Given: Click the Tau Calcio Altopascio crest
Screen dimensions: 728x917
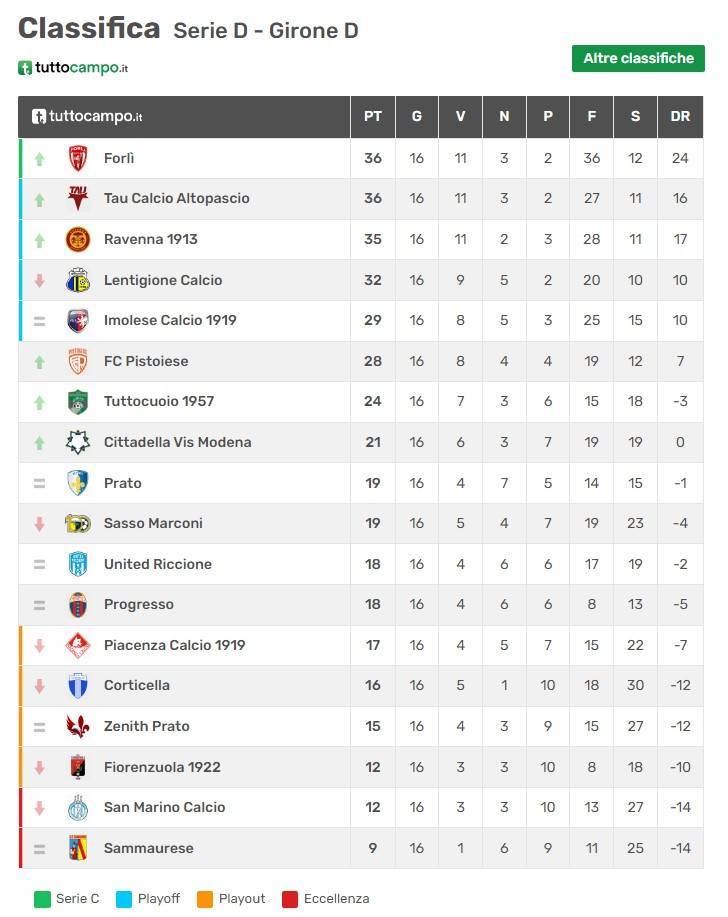Looking at the screenshot, I should 78,198.
